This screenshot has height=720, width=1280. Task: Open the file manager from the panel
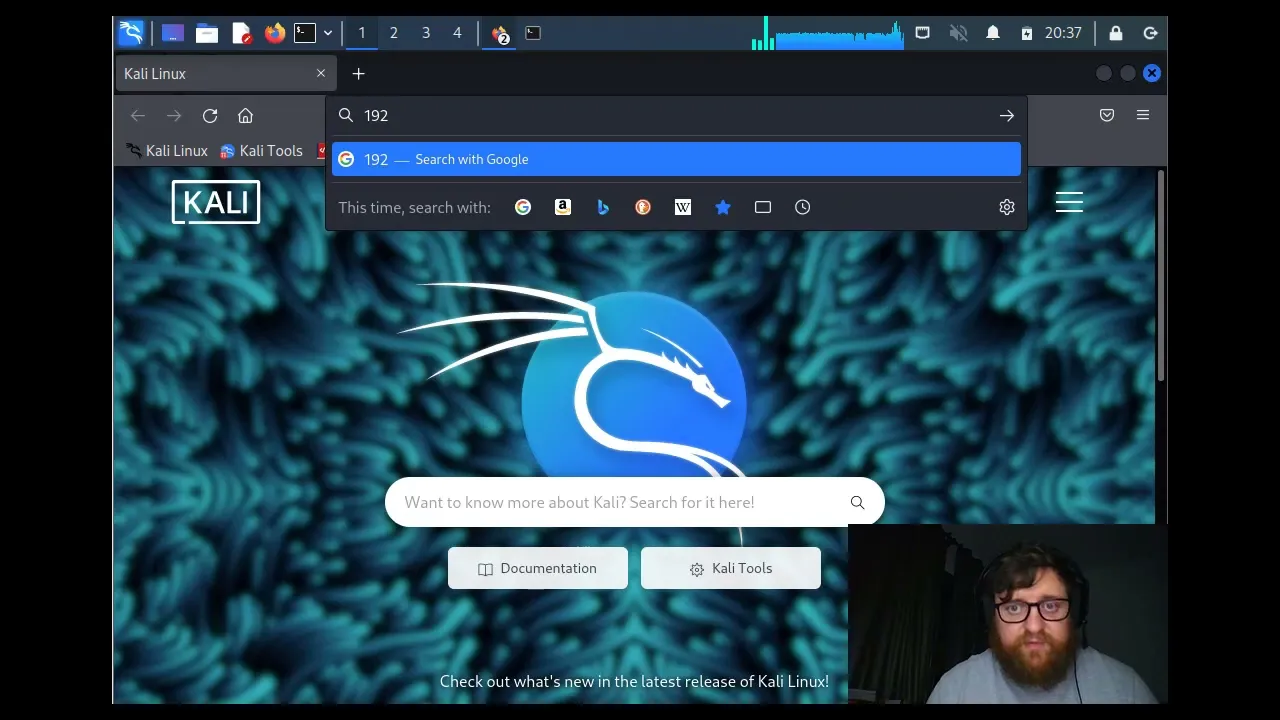click(x=207, y=33)
